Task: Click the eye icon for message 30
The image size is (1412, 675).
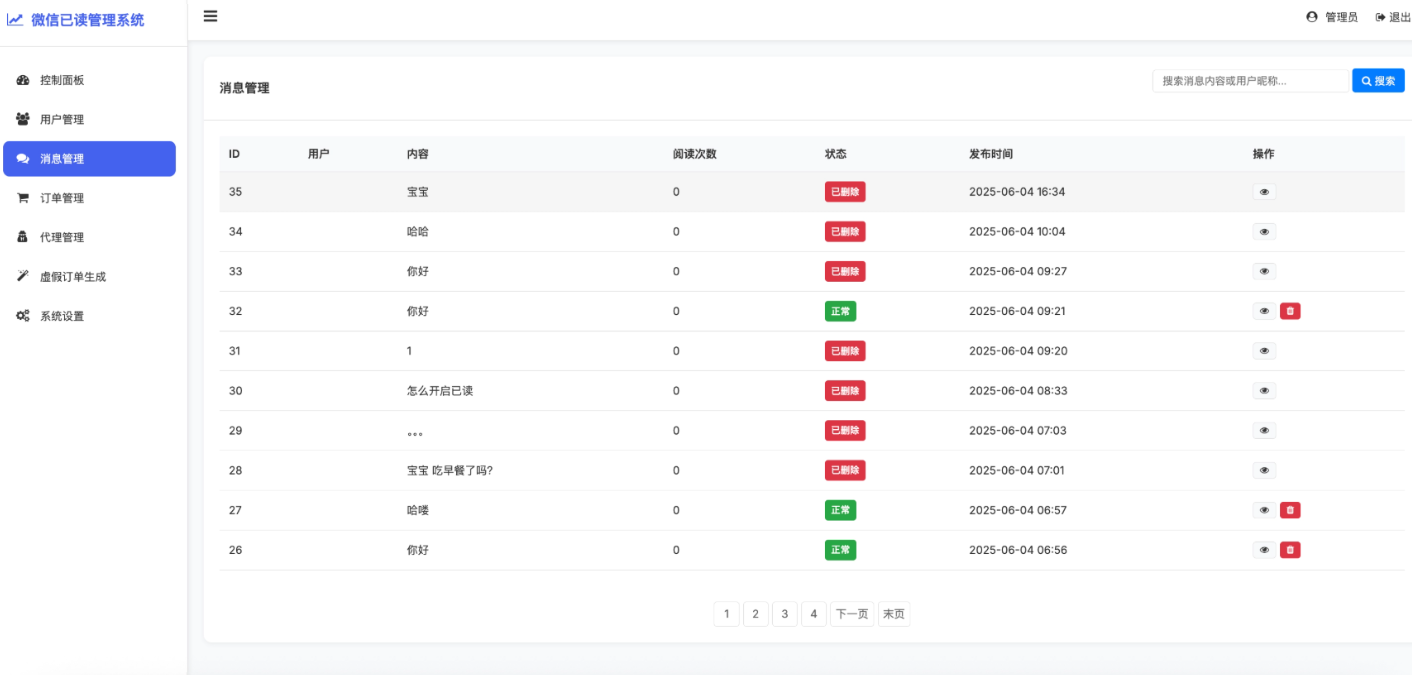Action: (1264, 390)
